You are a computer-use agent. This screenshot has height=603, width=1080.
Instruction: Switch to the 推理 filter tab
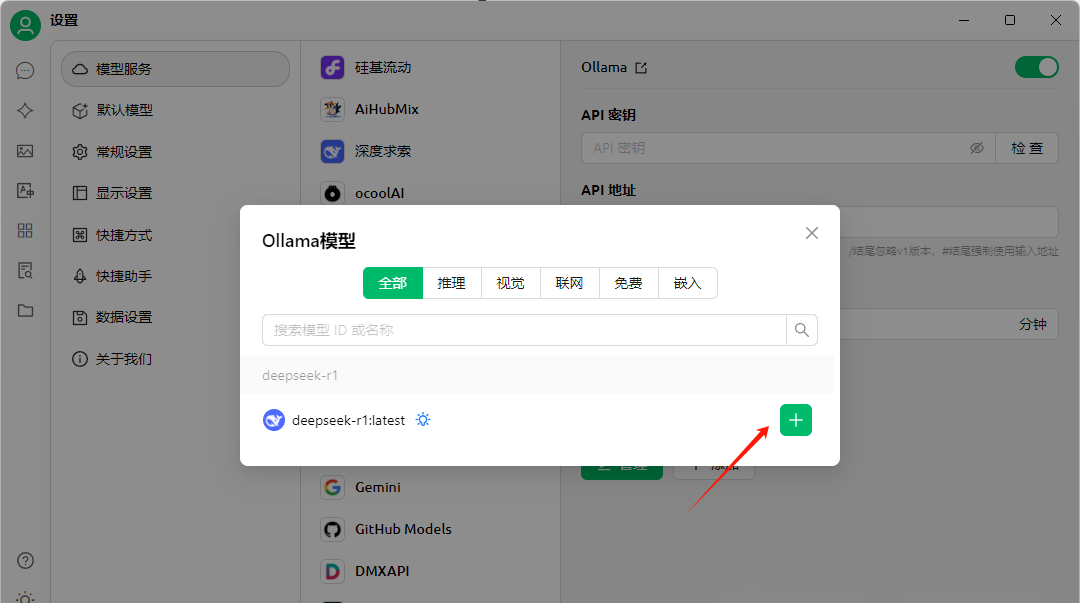click(x=452, y=283)
